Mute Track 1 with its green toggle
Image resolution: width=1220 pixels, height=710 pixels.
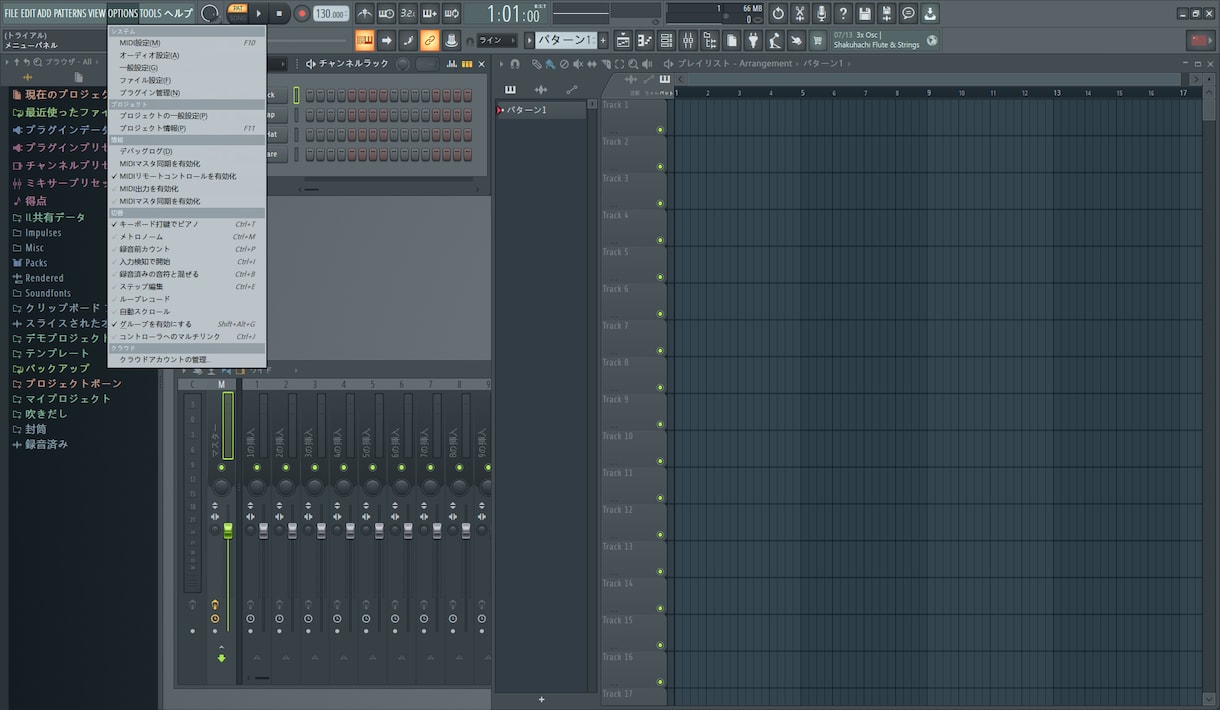coord(660,130)
